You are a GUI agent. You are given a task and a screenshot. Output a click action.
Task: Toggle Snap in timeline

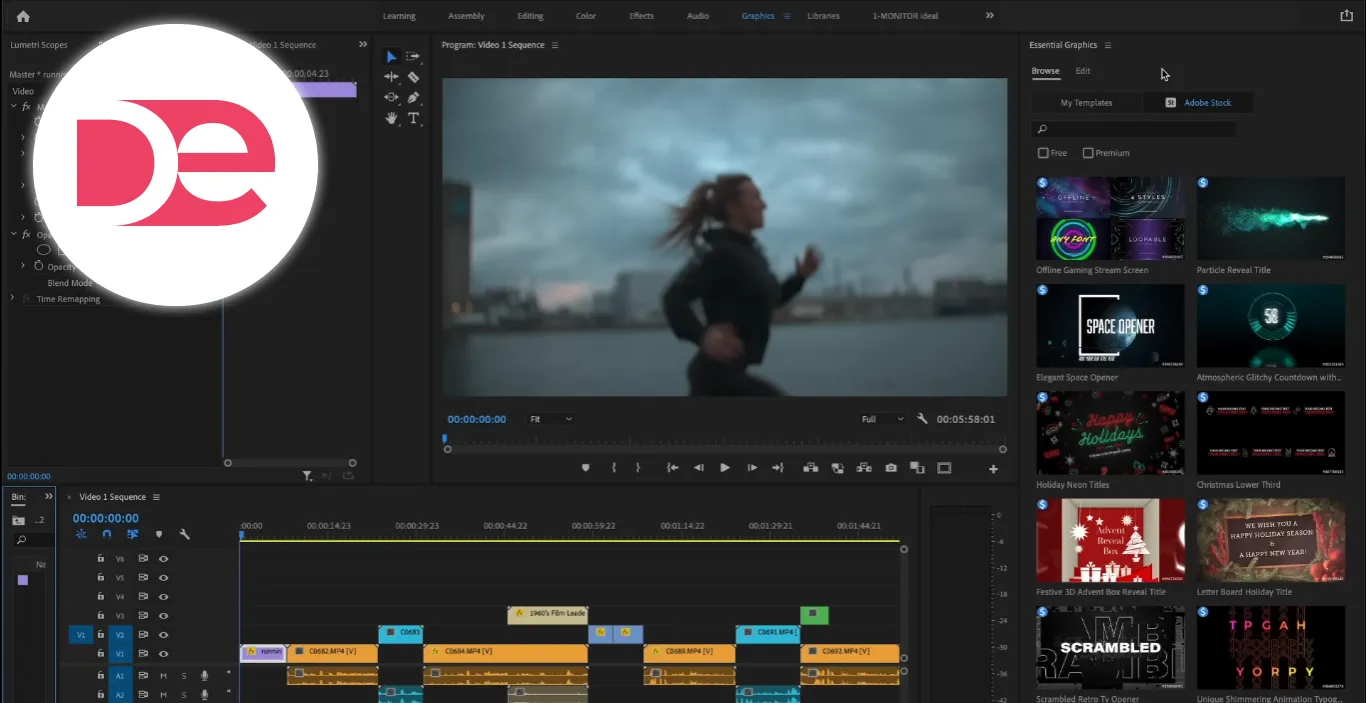[x=107, y=534]
